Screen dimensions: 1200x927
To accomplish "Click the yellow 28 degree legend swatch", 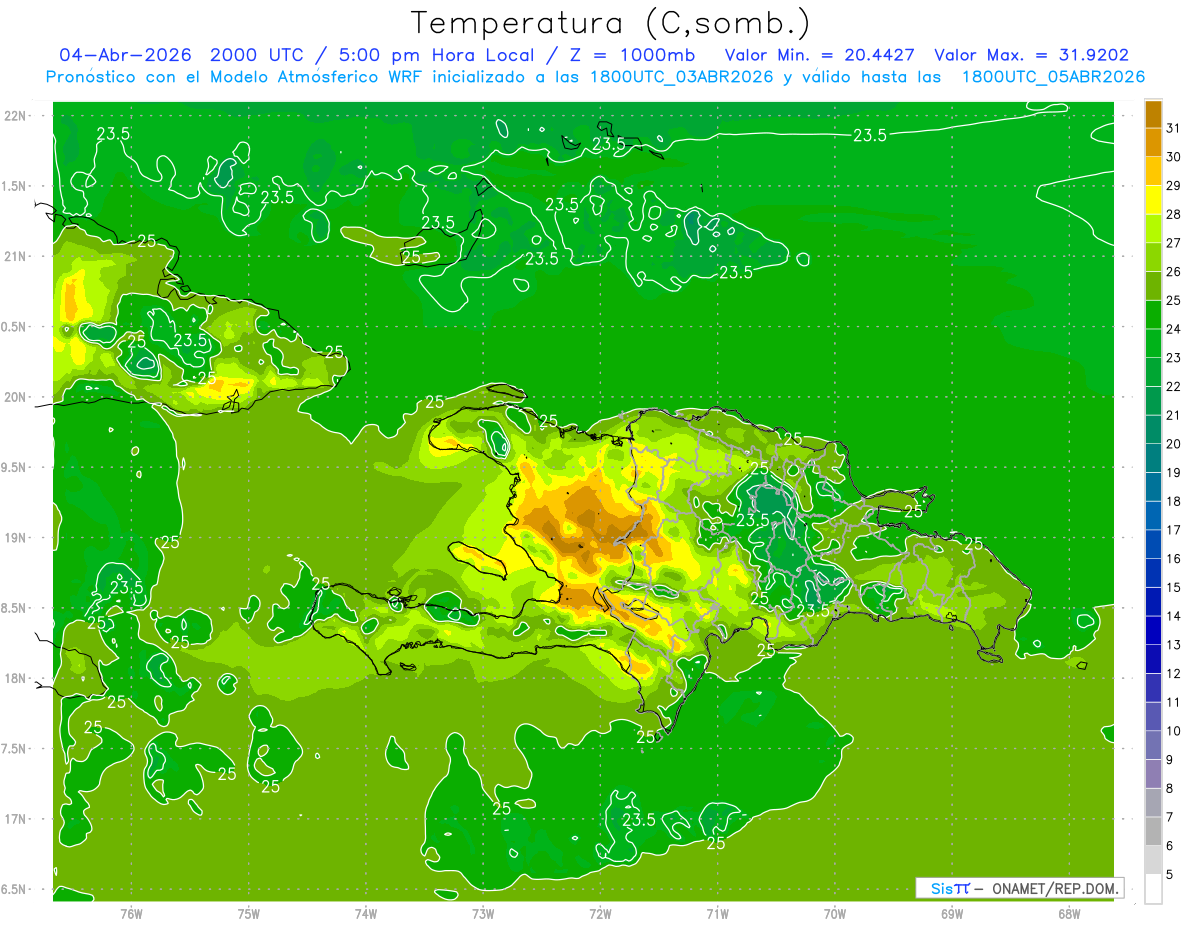I will 1153,200.
